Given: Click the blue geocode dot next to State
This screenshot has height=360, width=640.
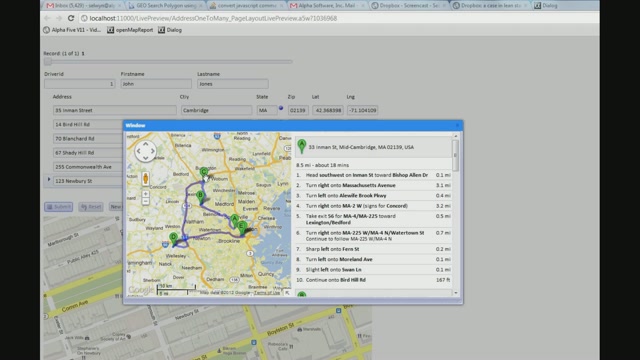Looking at the screenshot, I should tap(281, 108).
